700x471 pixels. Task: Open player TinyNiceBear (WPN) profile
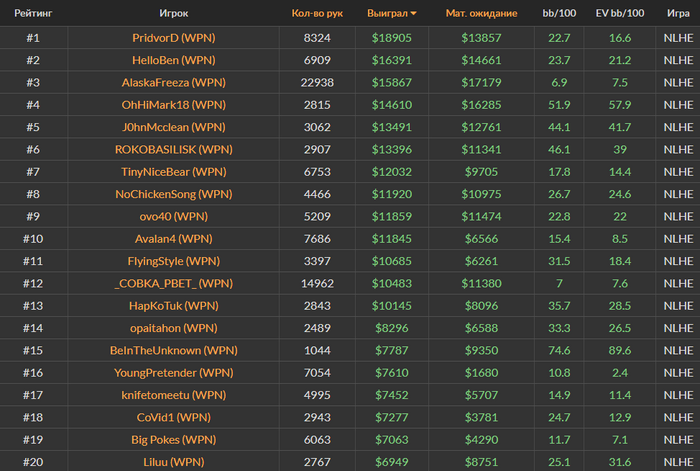(x=174, y=172)
